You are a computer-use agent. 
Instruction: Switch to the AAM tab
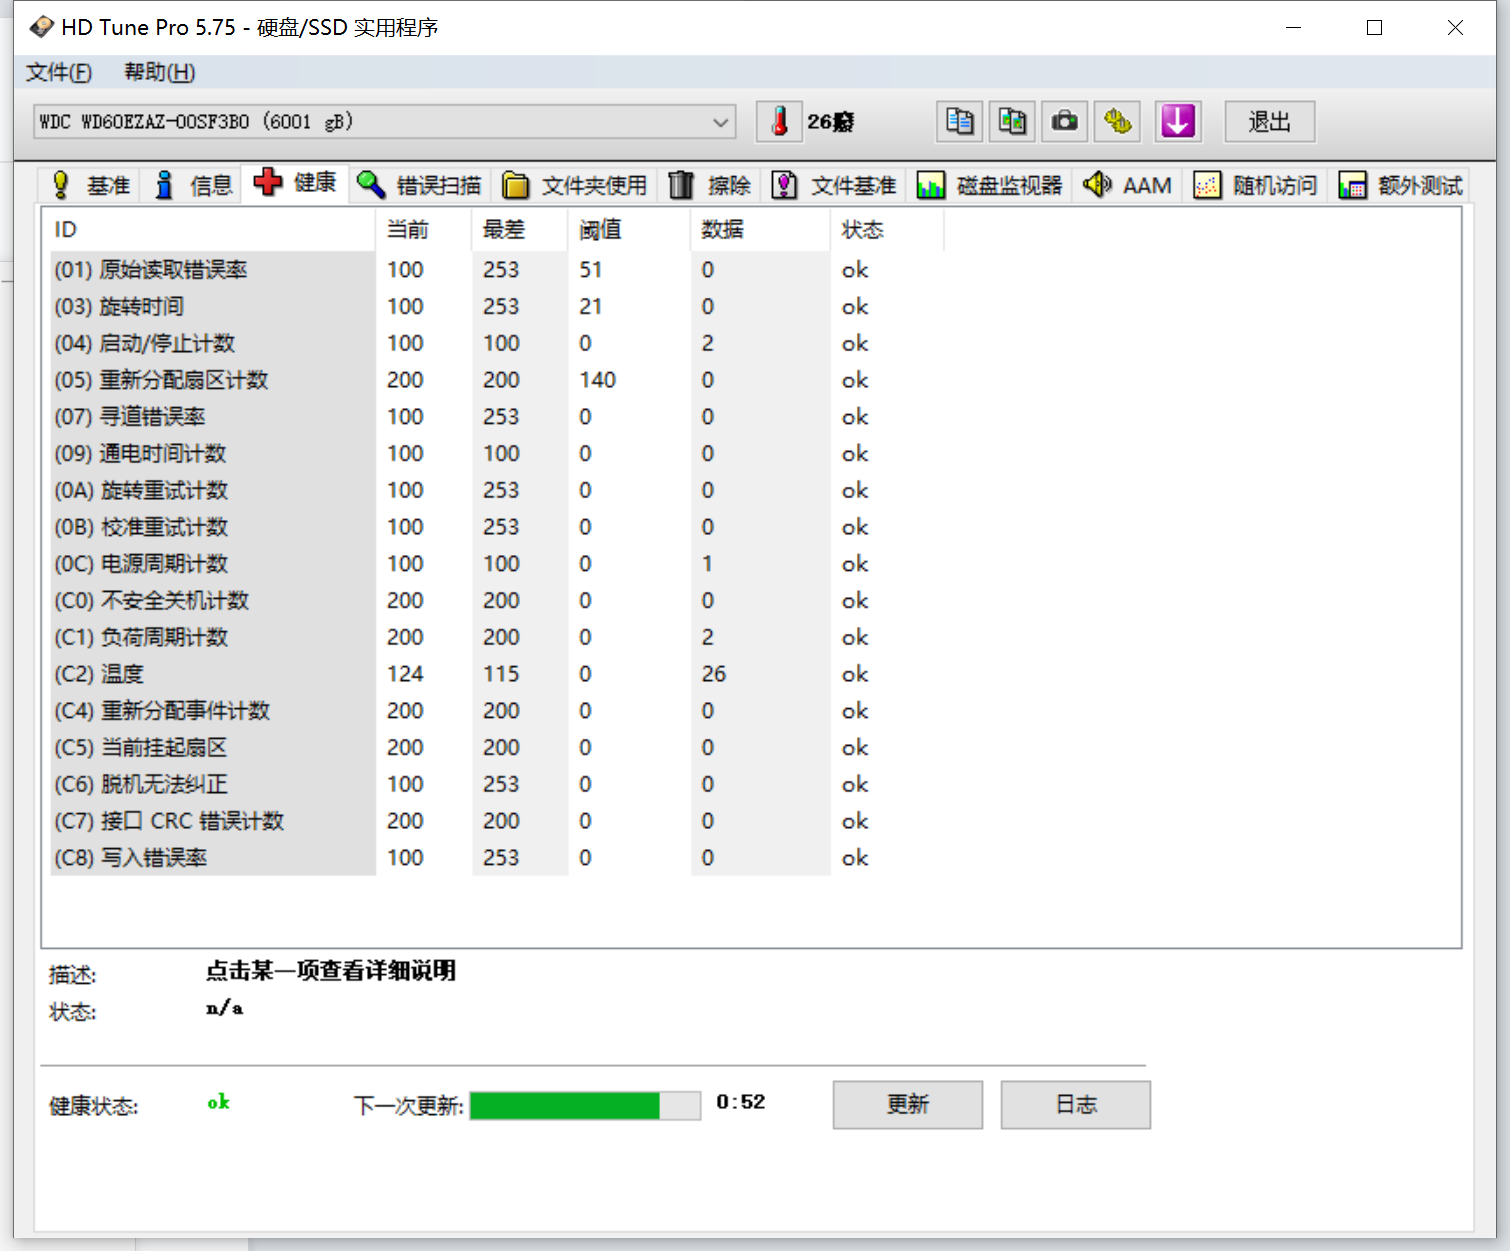point(1128,185)
